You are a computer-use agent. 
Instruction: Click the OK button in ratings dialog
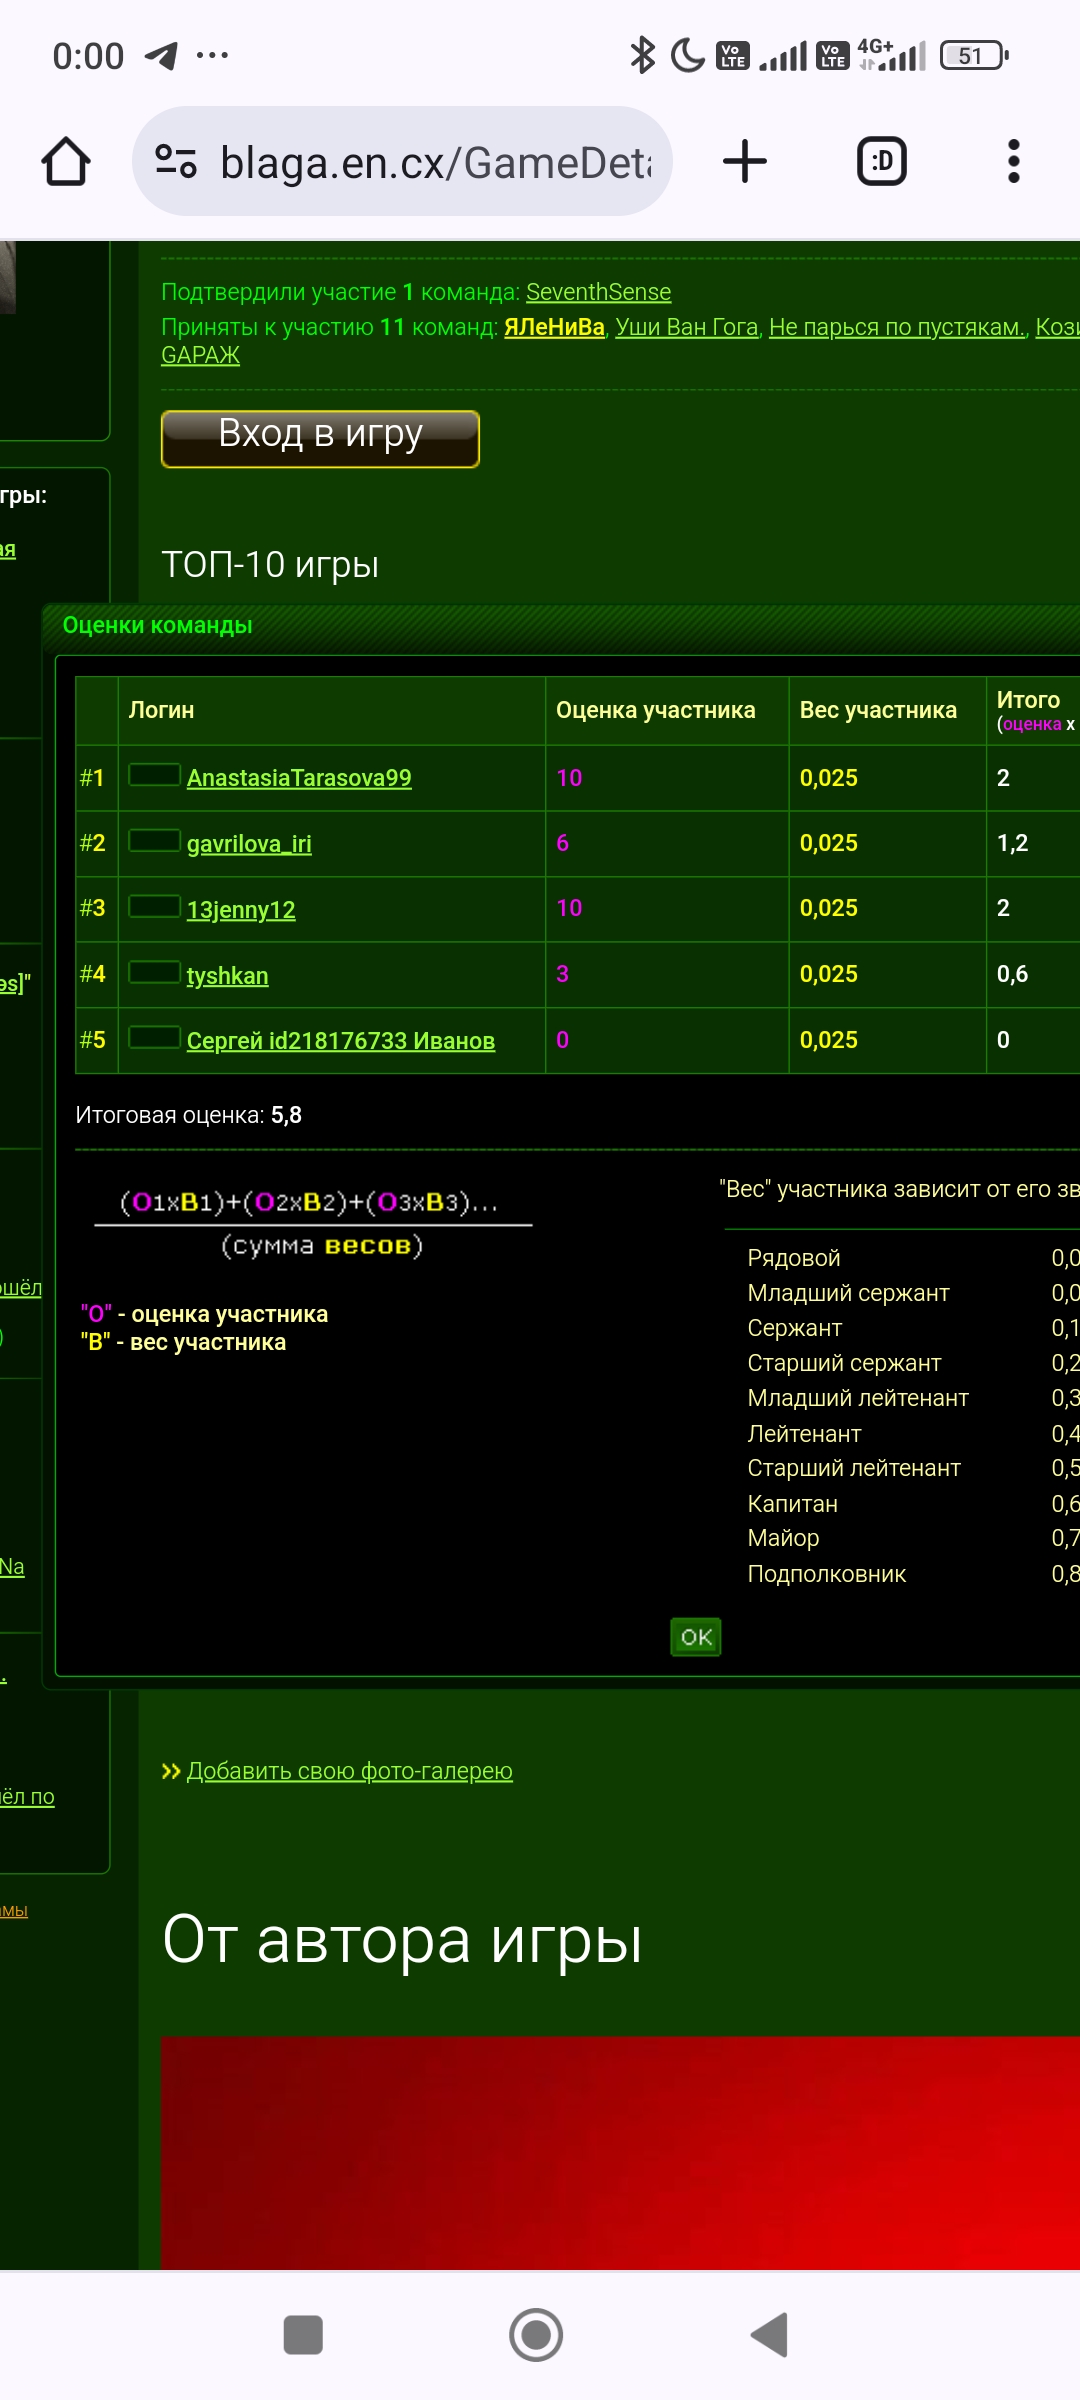[x=695, y=1637]
